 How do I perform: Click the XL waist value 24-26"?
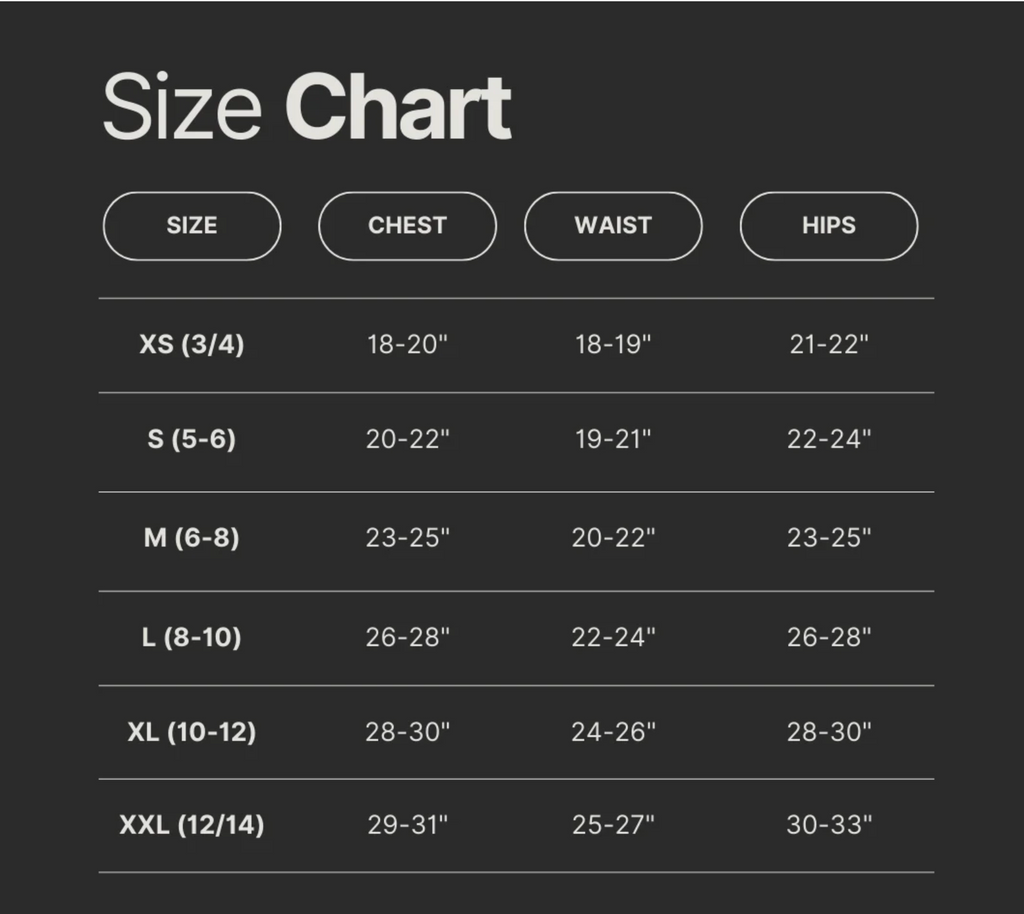[613, 732]
